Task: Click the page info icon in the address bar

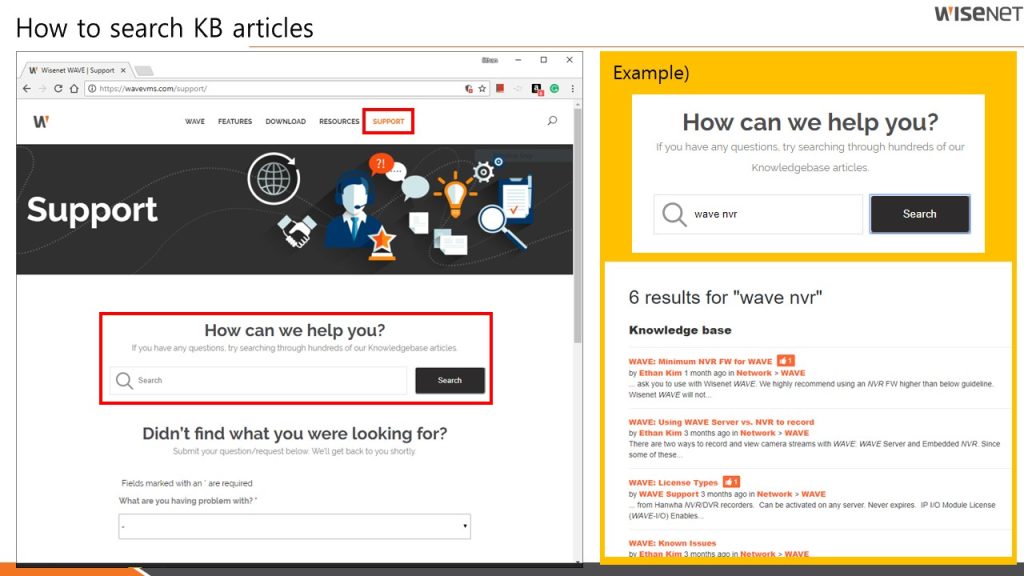Action: coord(91,89)
